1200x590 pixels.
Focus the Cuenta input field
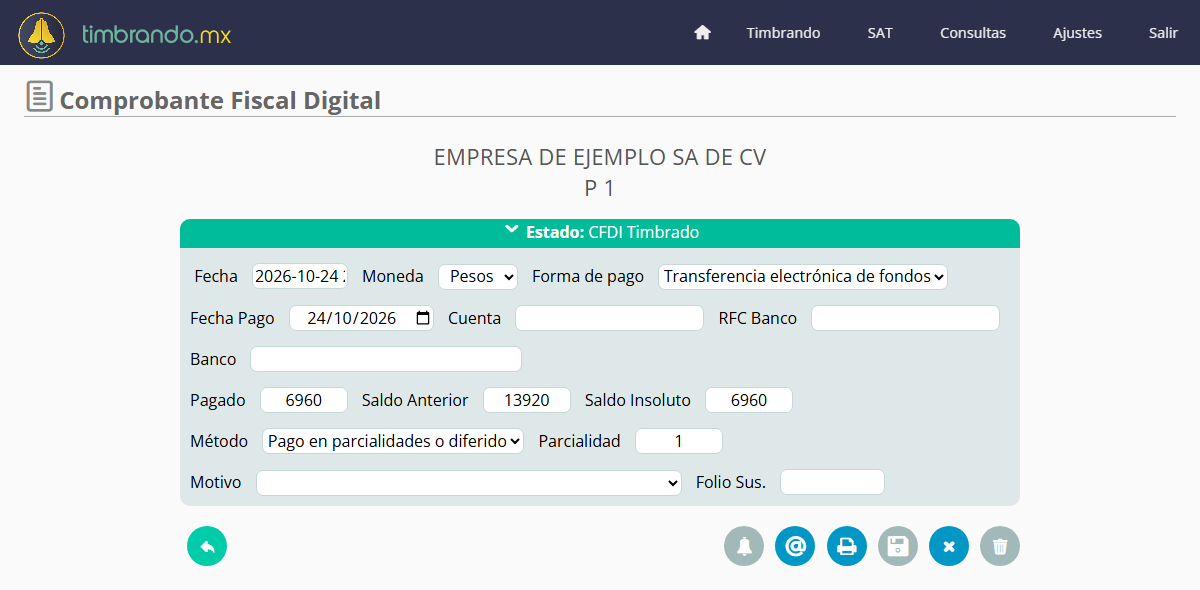tap(610, 318)
